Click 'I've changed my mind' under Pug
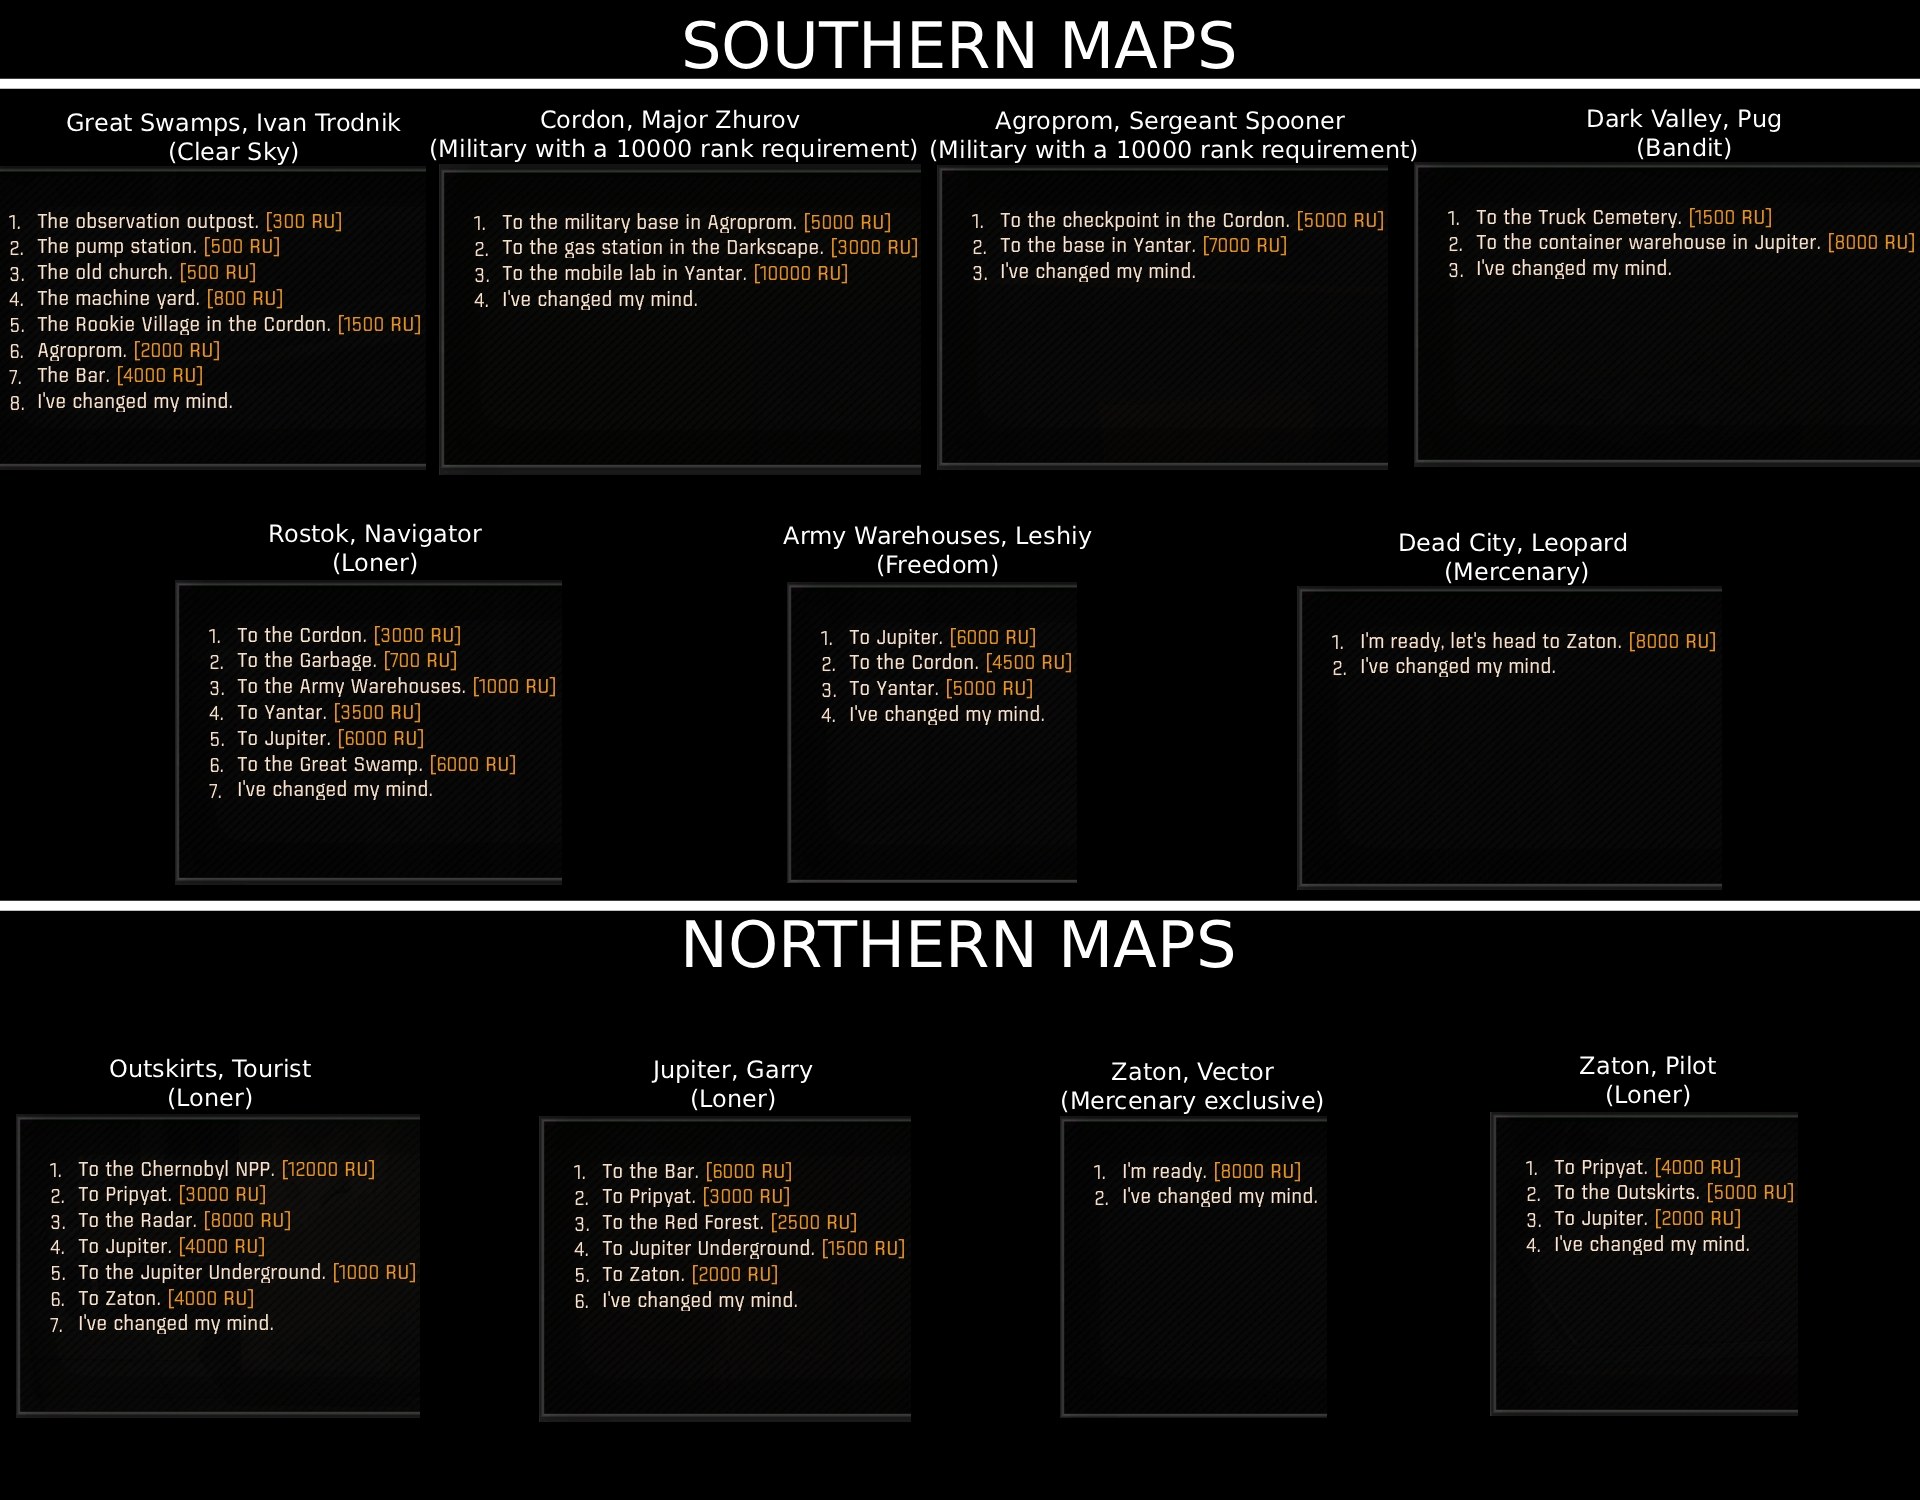 1573,269
